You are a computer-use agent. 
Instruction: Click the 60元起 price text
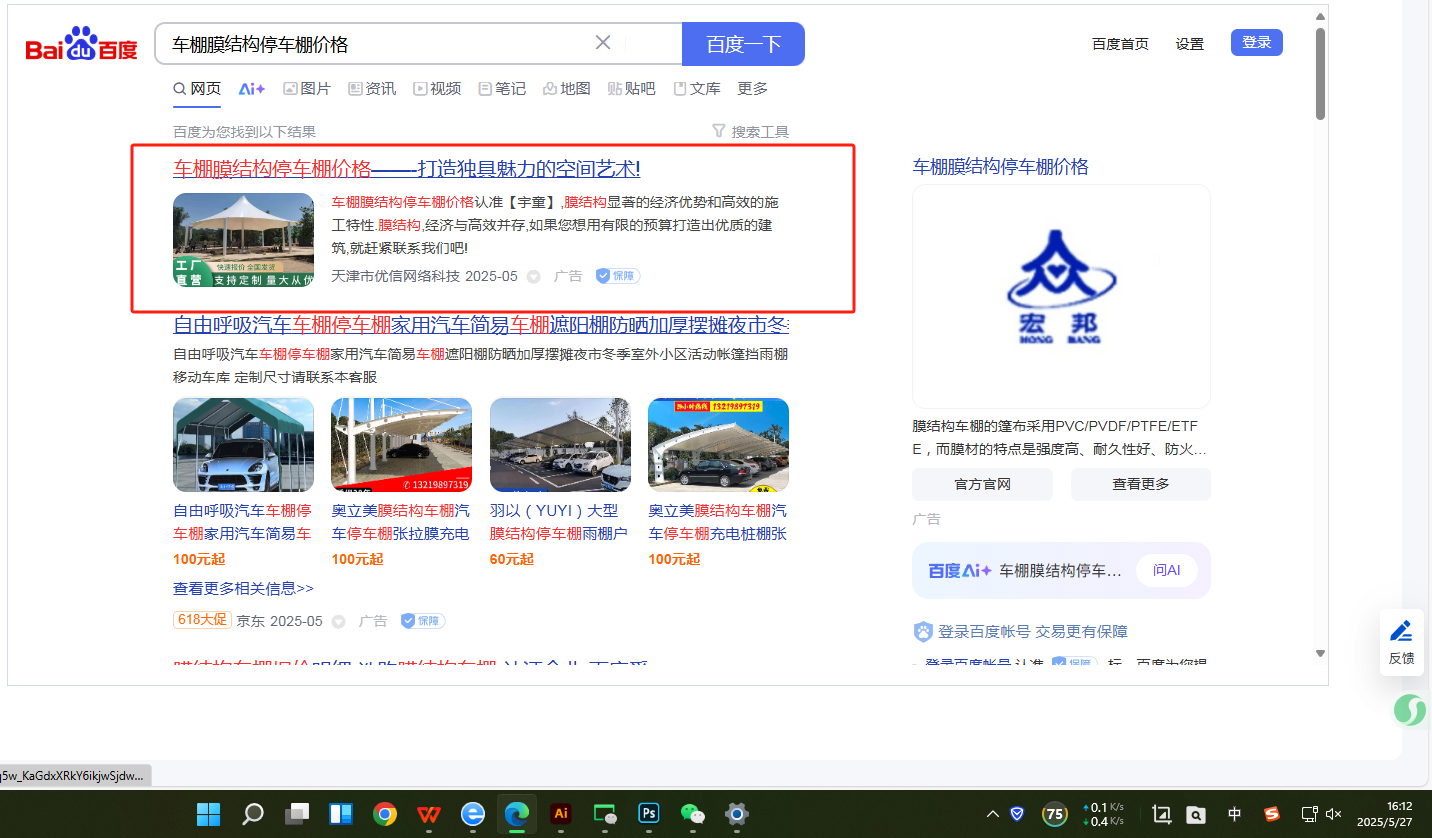512,559
